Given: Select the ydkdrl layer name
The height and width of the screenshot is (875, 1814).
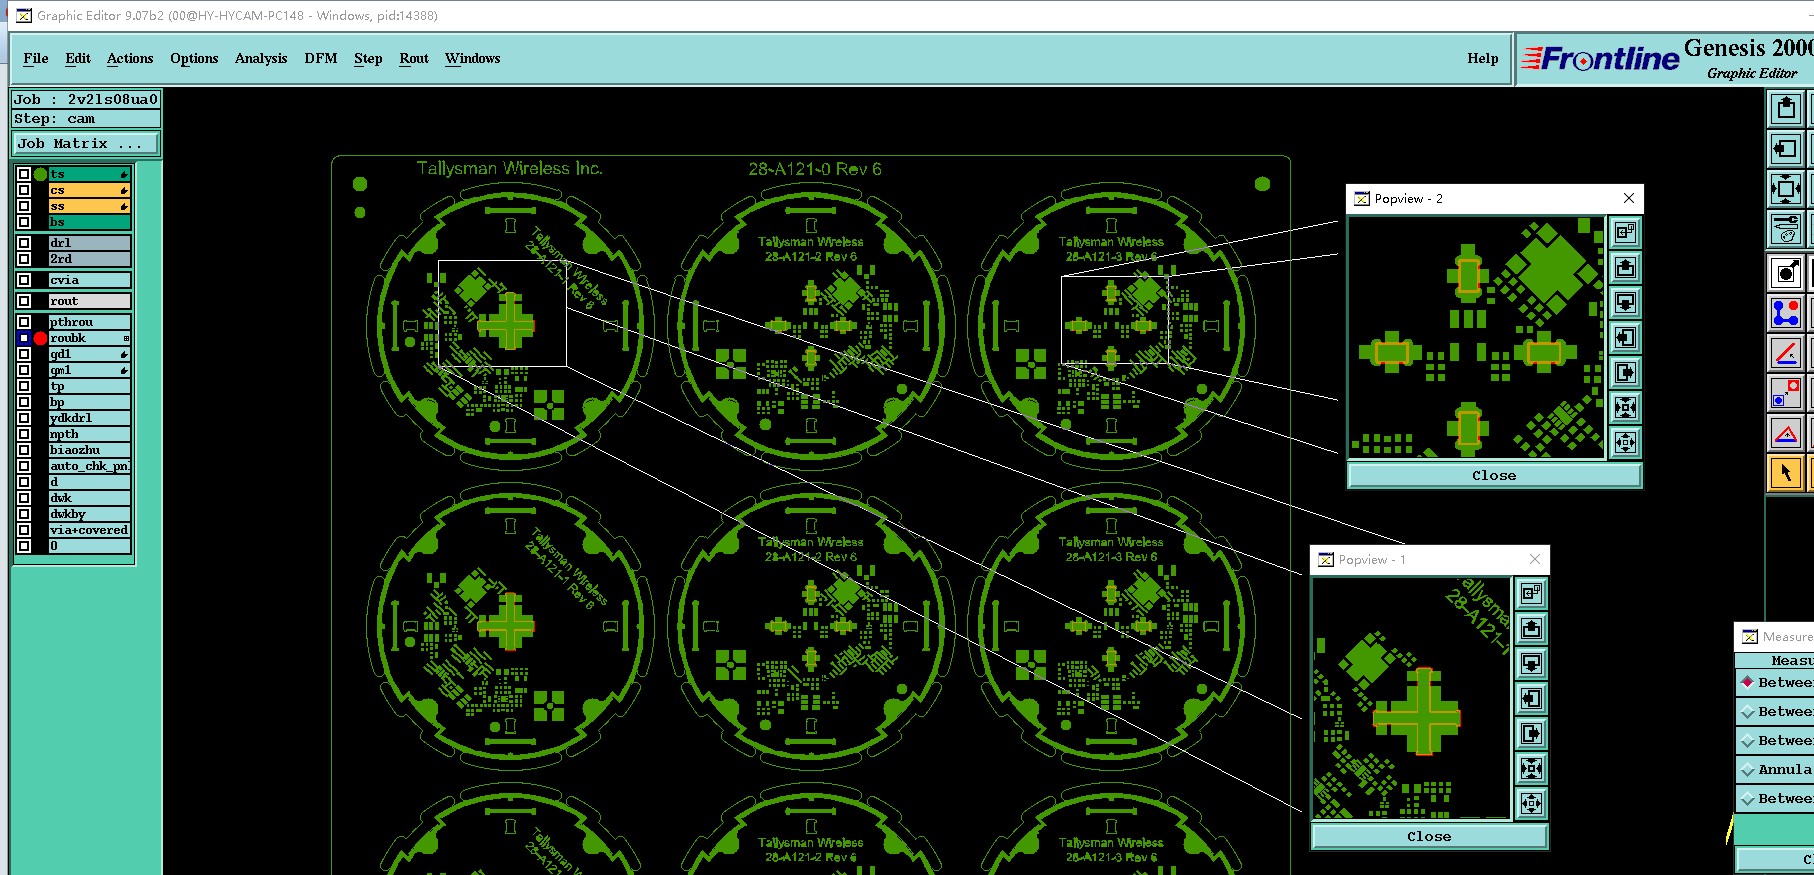Looking at the screenshot, I should [90, 418].
